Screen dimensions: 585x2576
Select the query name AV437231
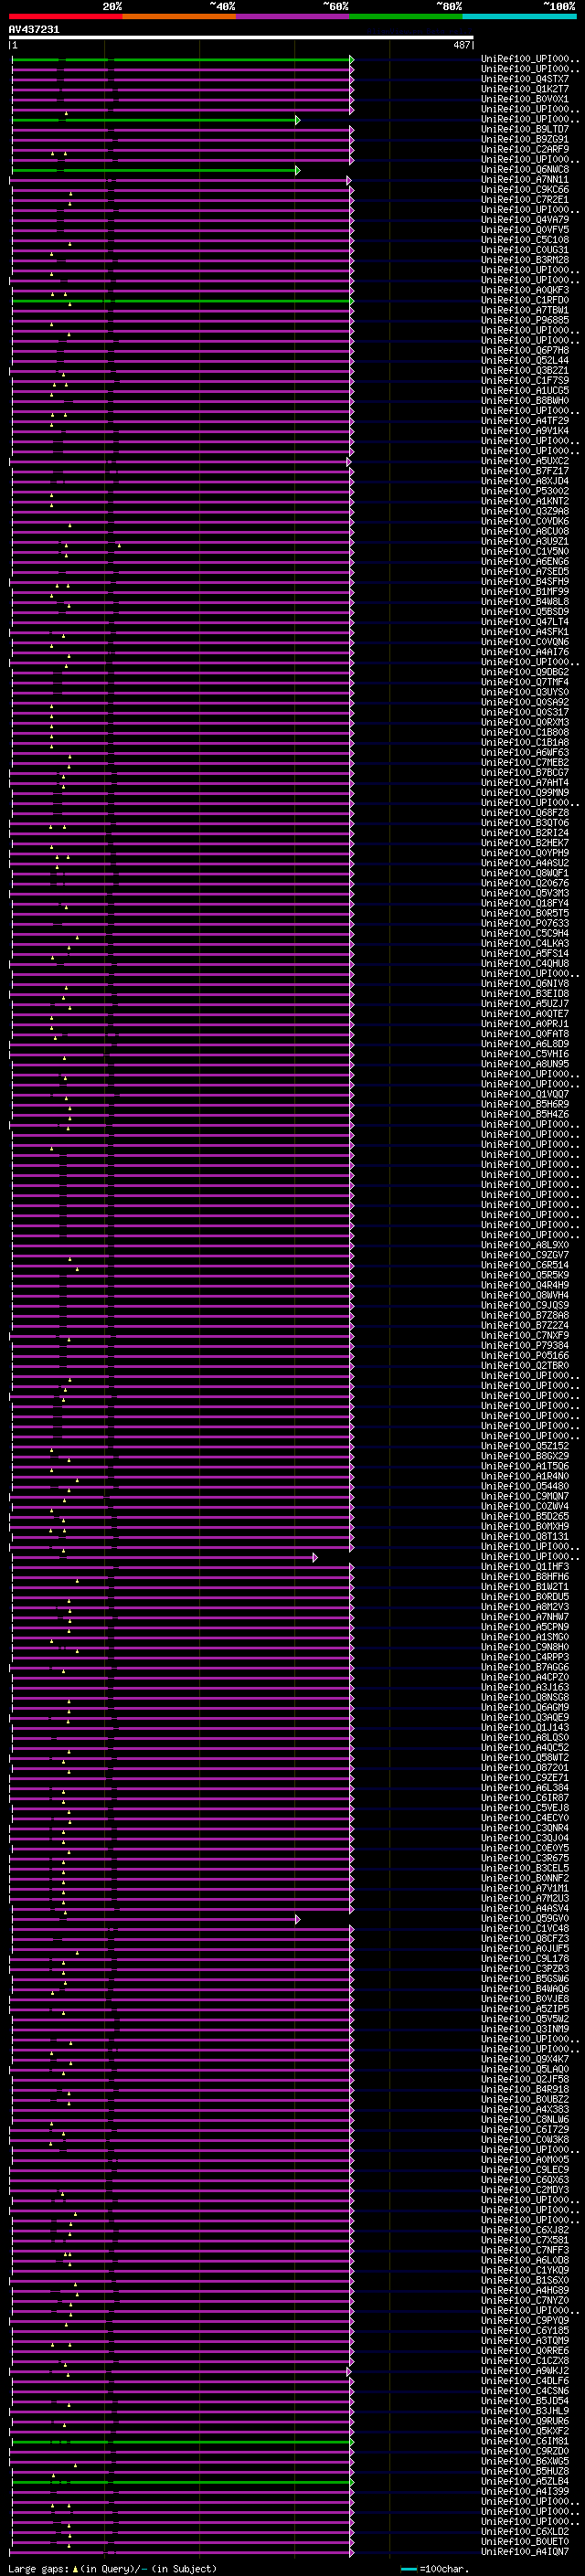pos(34,29)
